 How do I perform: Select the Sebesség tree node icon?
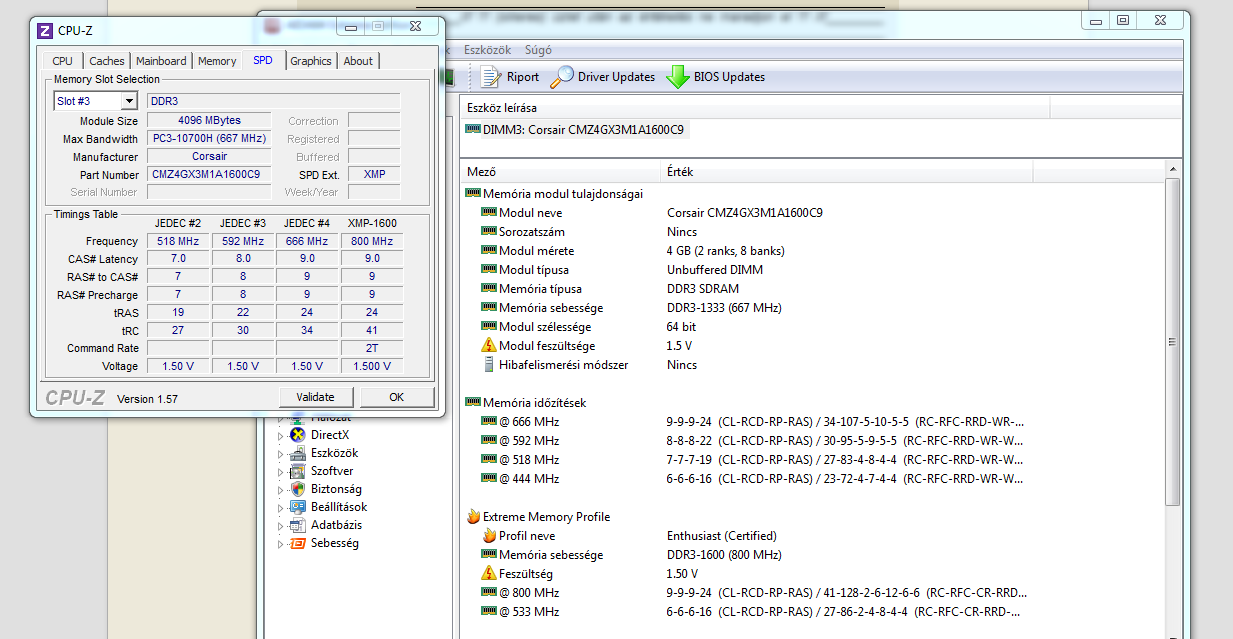click(x=297, y=543)
